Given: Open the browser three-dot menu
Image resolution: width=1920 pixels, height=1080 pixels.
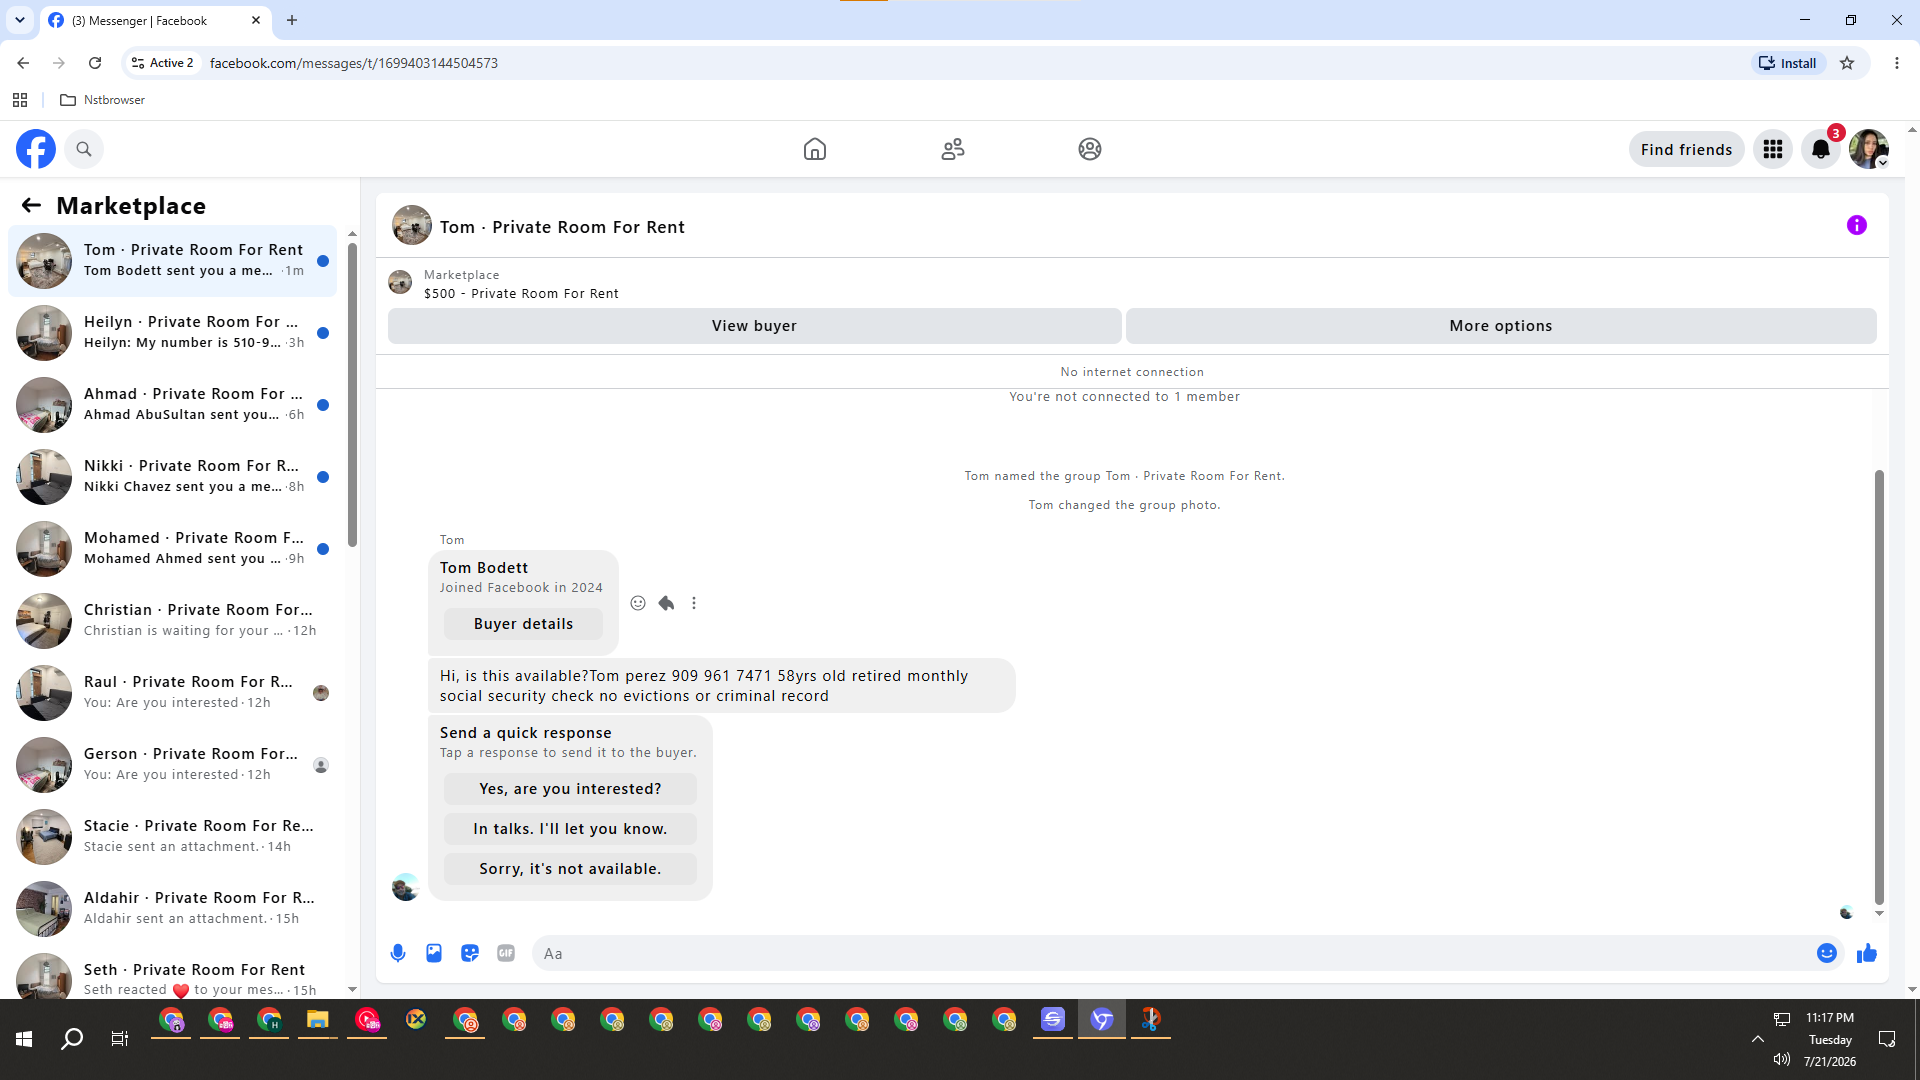Looking at the screenshot, I should coord(1897,63).
